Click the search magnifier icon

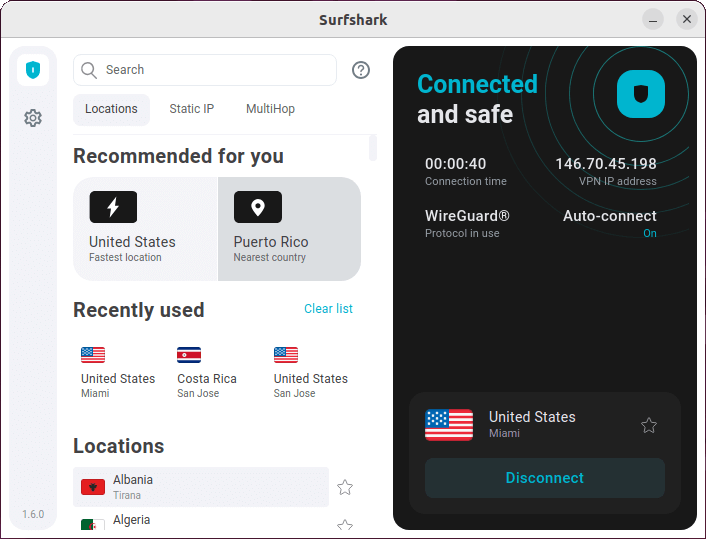89,70
